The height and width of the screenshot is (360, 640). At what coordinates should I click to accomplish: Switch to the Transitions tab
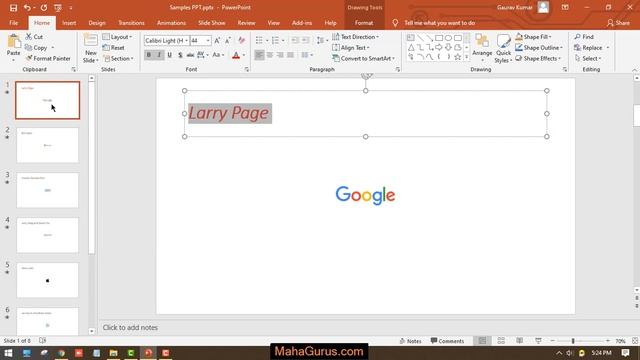pyautogui.click(x=131, y=23)
